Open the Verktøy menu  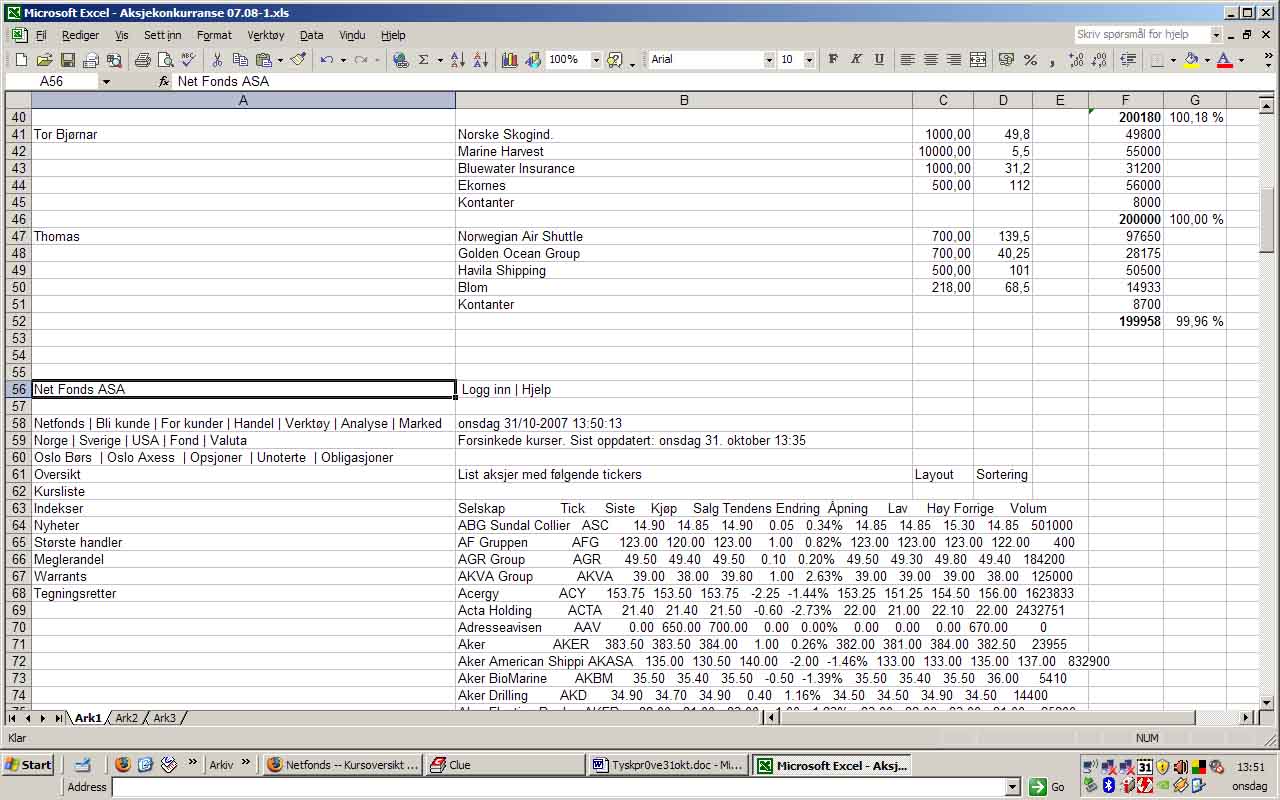coord(266,35)
